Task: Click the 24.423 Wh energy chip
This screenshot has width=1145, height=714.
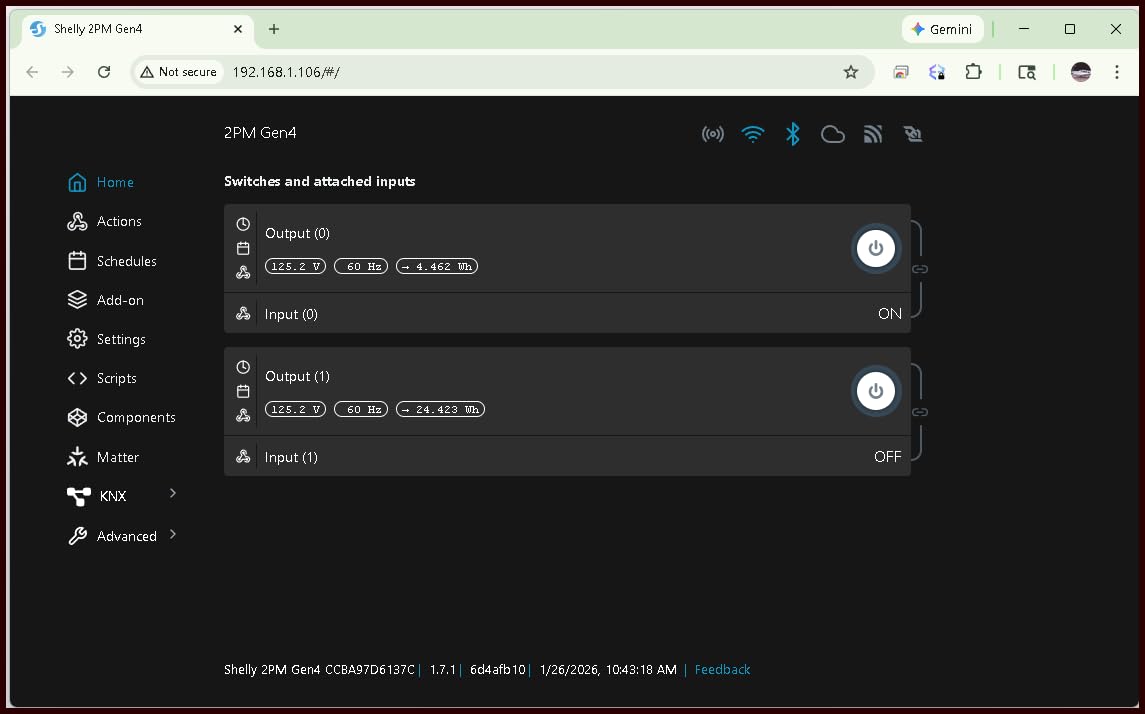Action: [x=440, y=410]
